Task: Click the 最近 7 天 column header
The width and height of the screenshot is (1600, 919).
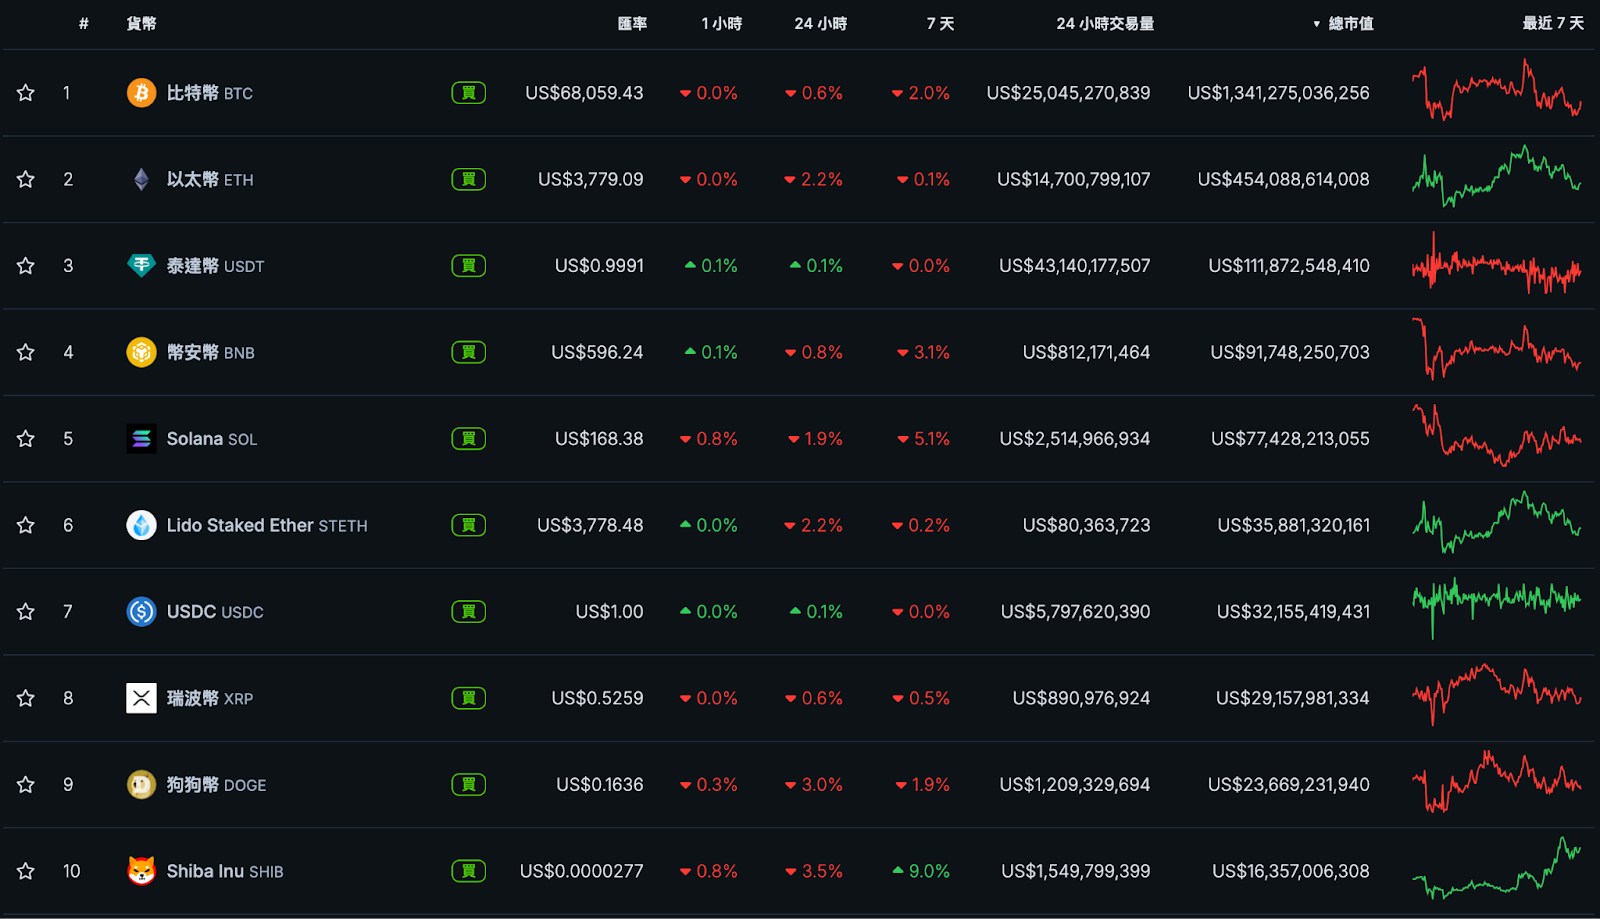Action: tap(1553, 24)
